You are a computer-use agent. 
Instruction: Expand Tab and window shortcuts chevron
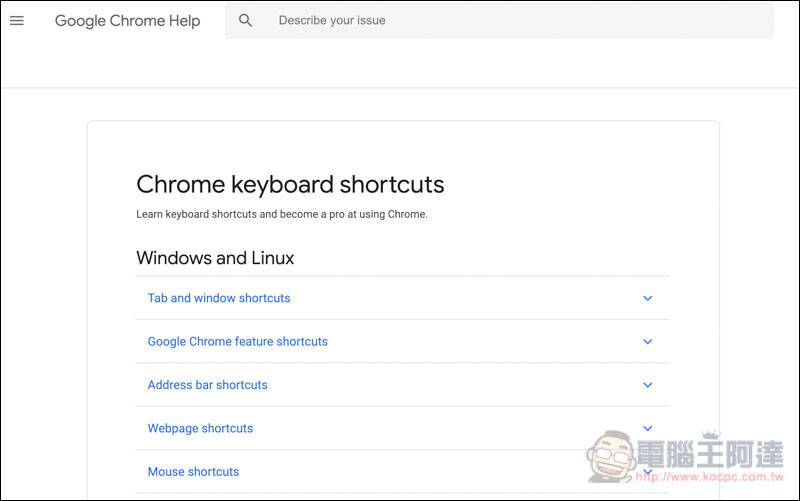pyautogui.click(x=647, y=298)
